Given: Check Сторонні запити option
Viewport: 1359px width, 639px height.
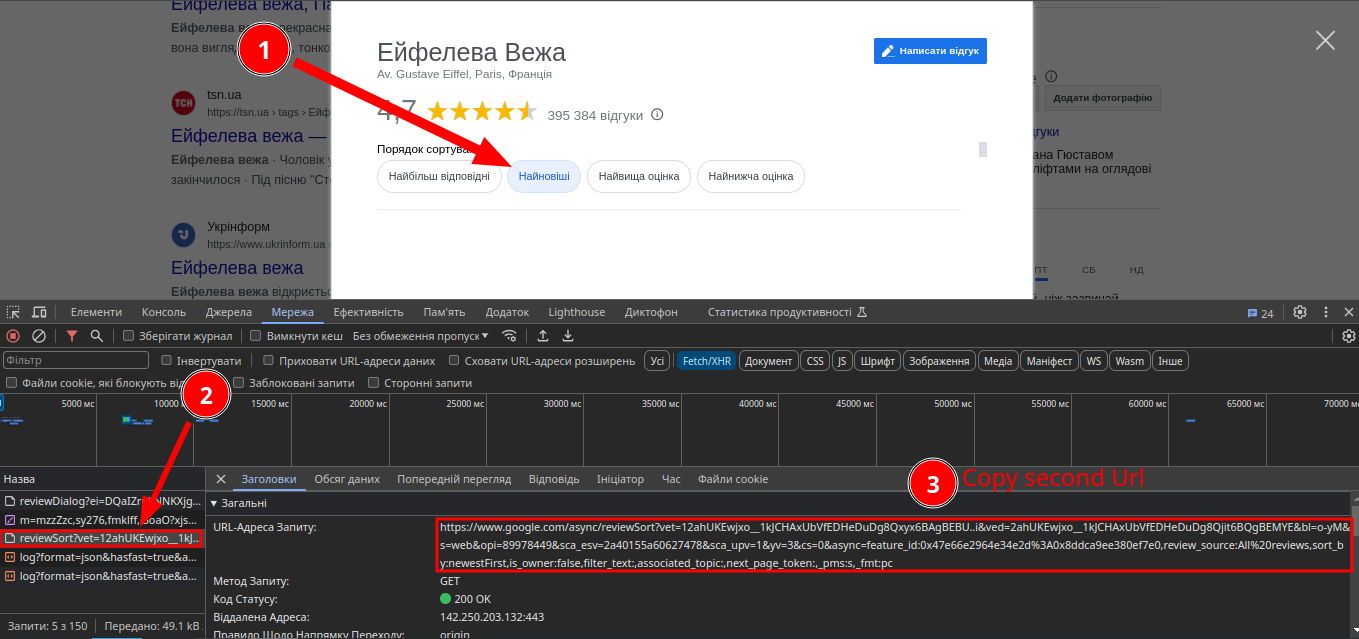Looking at the screenshot, I should coord(374,383).
